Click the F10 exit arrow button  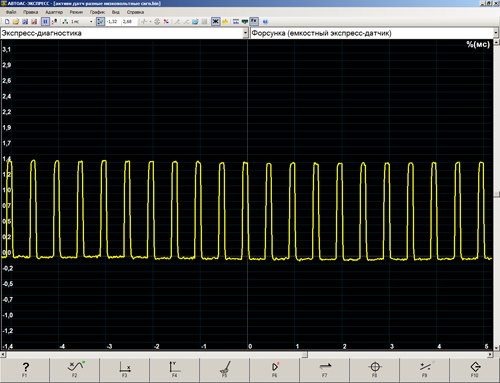click(475, 370)
